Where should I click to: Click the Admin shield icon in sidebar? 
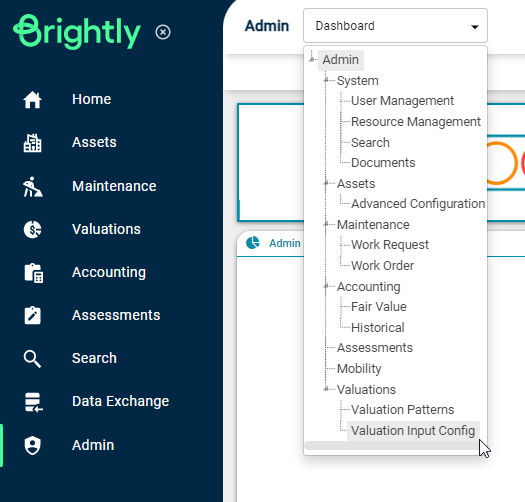click(32, 445)
